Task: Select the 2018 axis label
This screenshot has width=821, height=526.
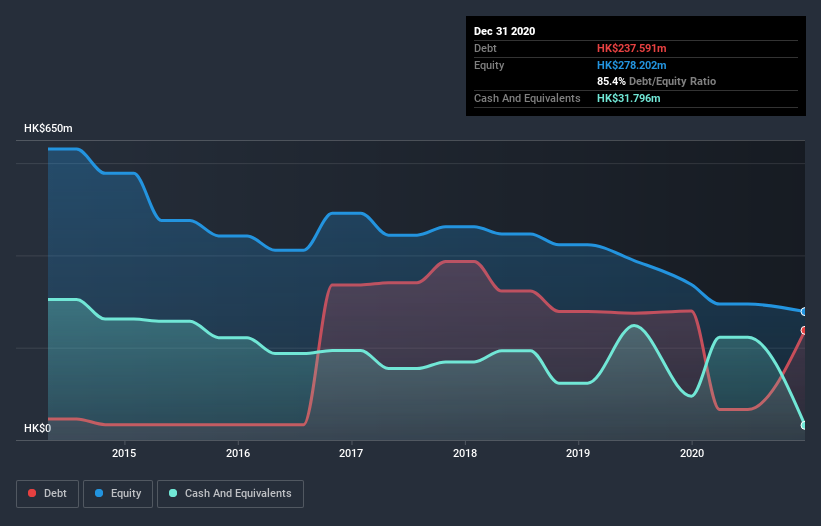Action: 465,453
